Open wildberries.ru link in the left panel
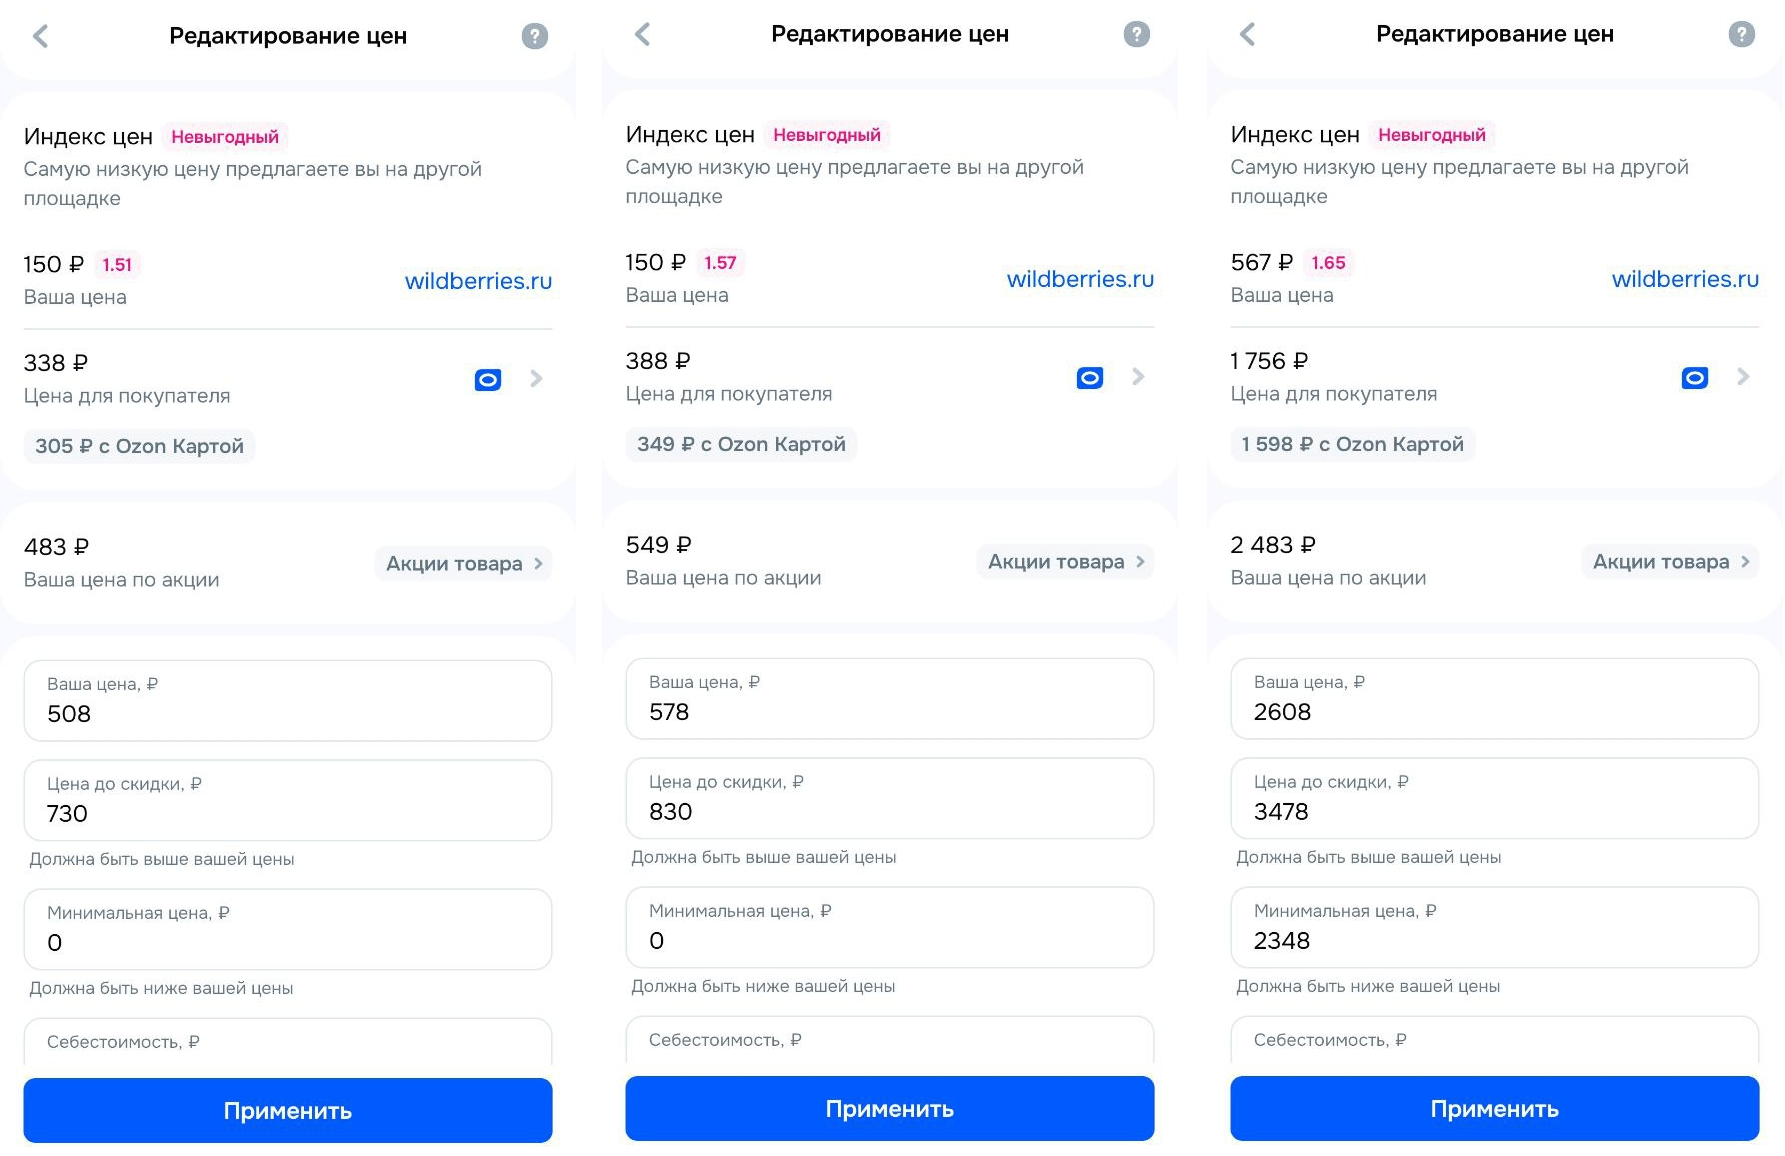1785x1156 pixels. click(x=478, y=281)
